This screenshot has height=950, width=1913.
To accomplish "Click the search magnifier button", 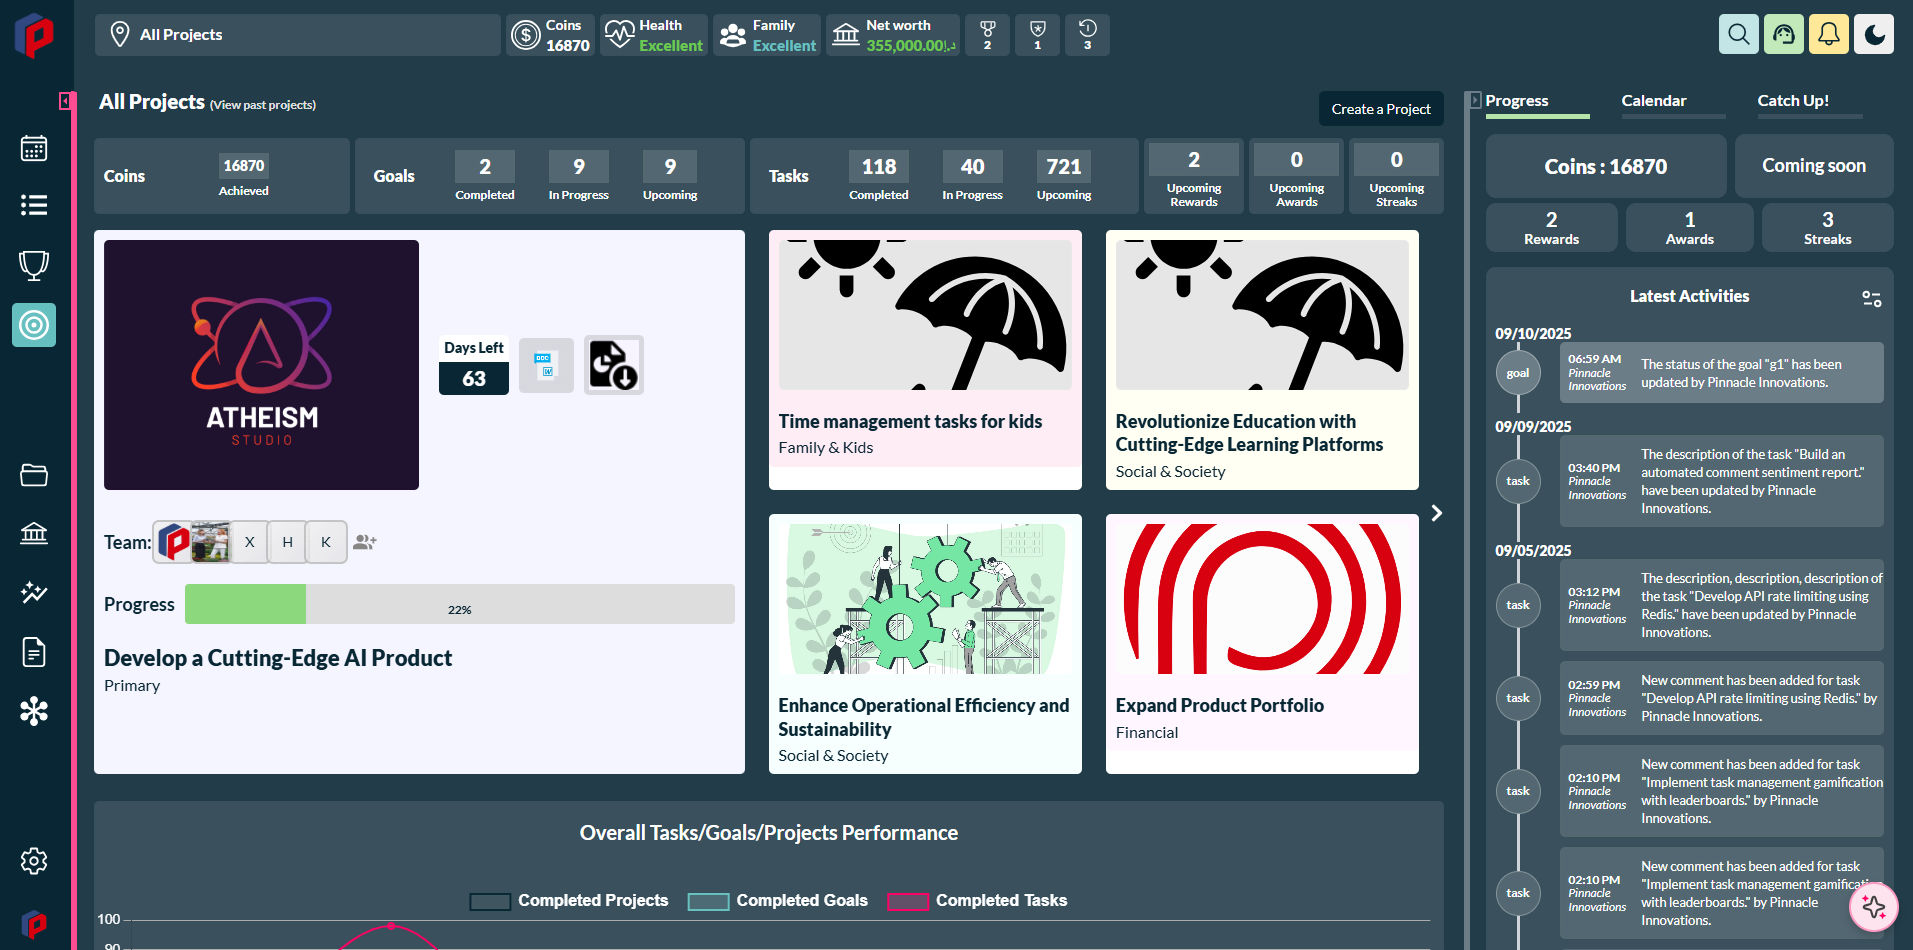I will 1739,34.
